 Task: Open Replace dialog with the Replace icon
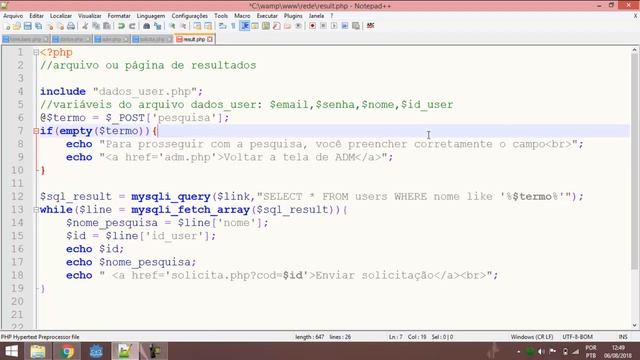(x=158, y=26)
